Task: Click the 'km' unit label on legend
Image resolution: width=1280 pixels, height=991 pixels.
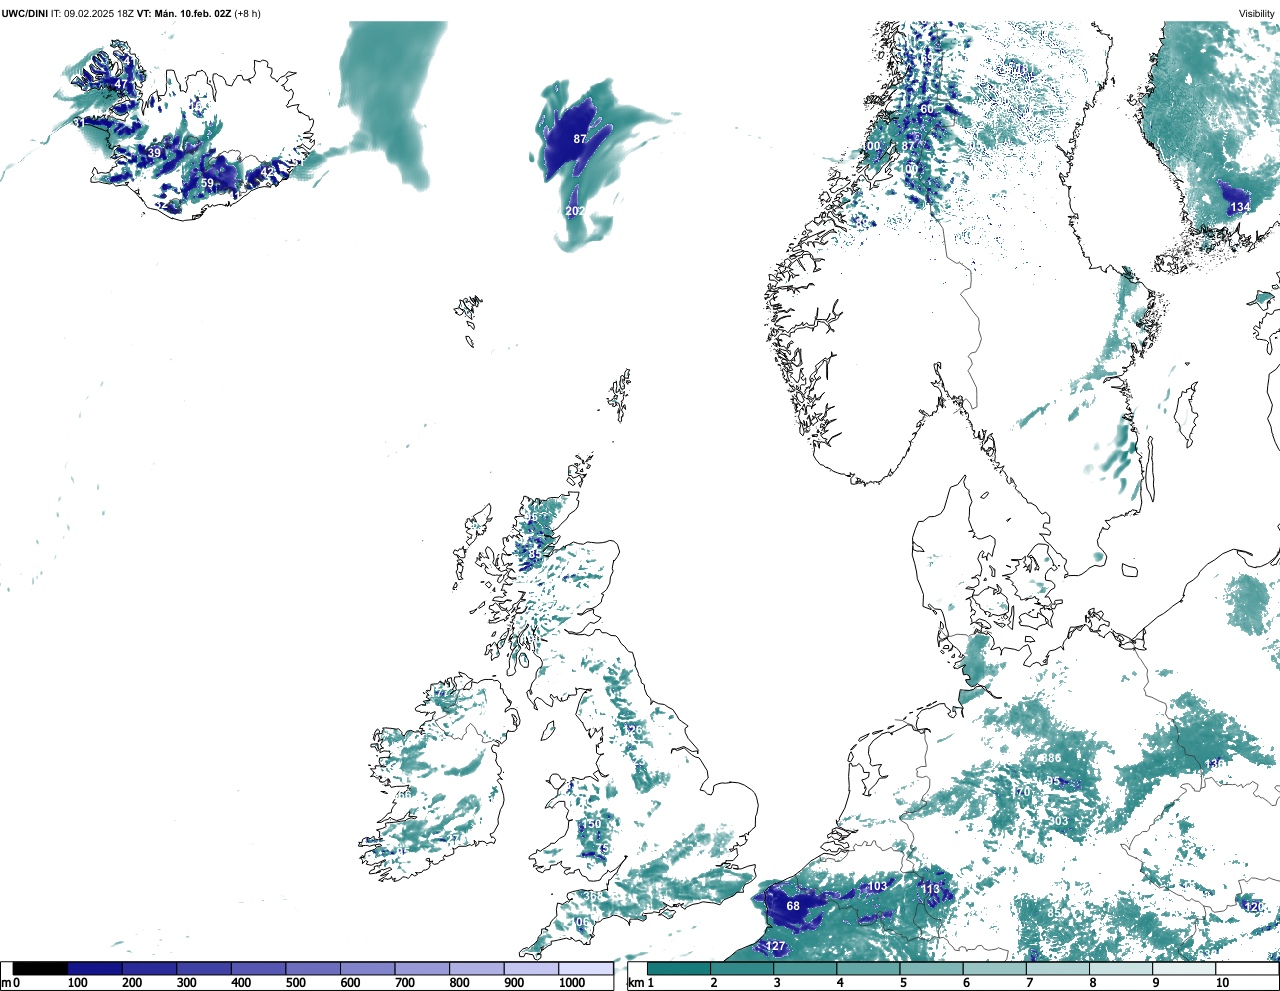Action: [634, 983]
